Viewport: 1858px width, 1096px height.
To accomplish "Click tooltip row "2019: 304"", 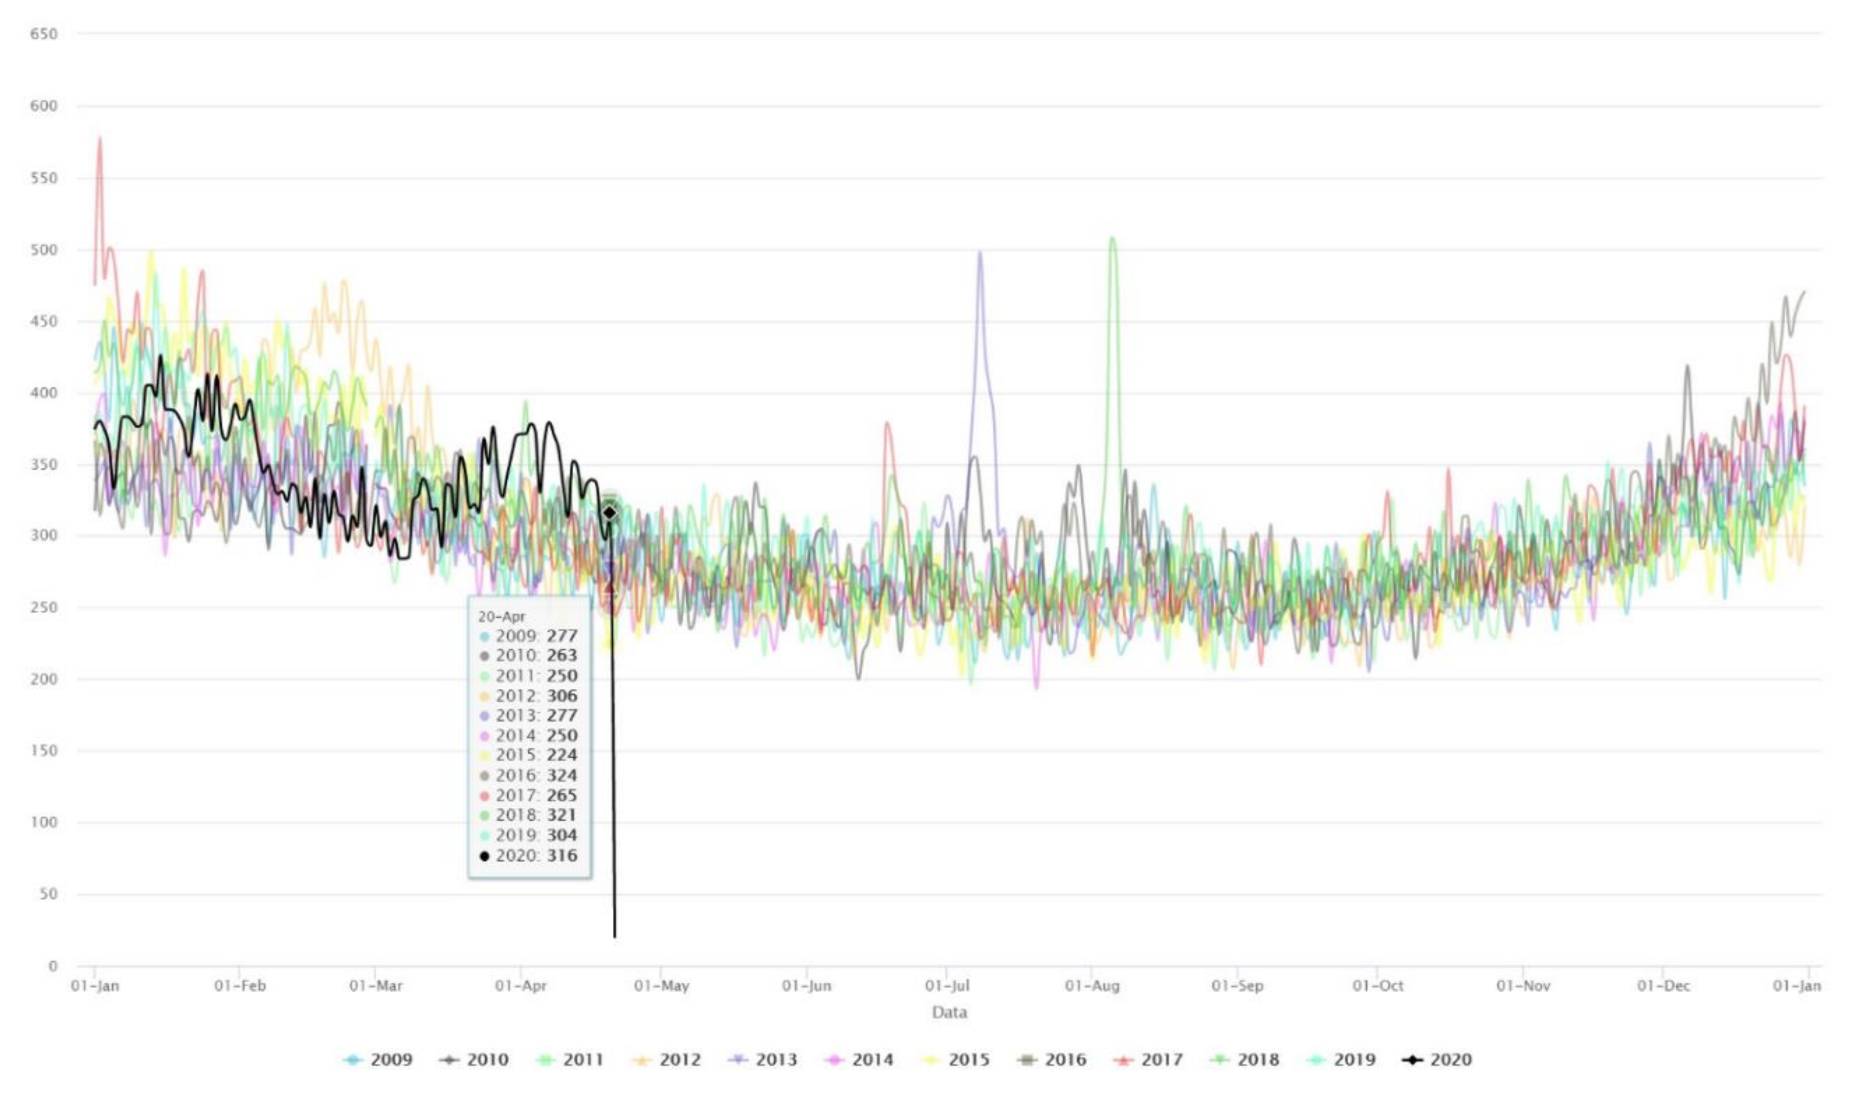I will coord(528,835).
